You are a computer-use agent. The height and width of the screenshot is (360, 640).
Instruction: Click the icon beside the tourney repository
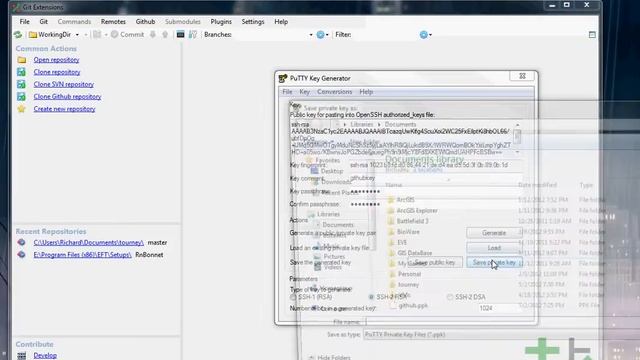pos(22,242)
